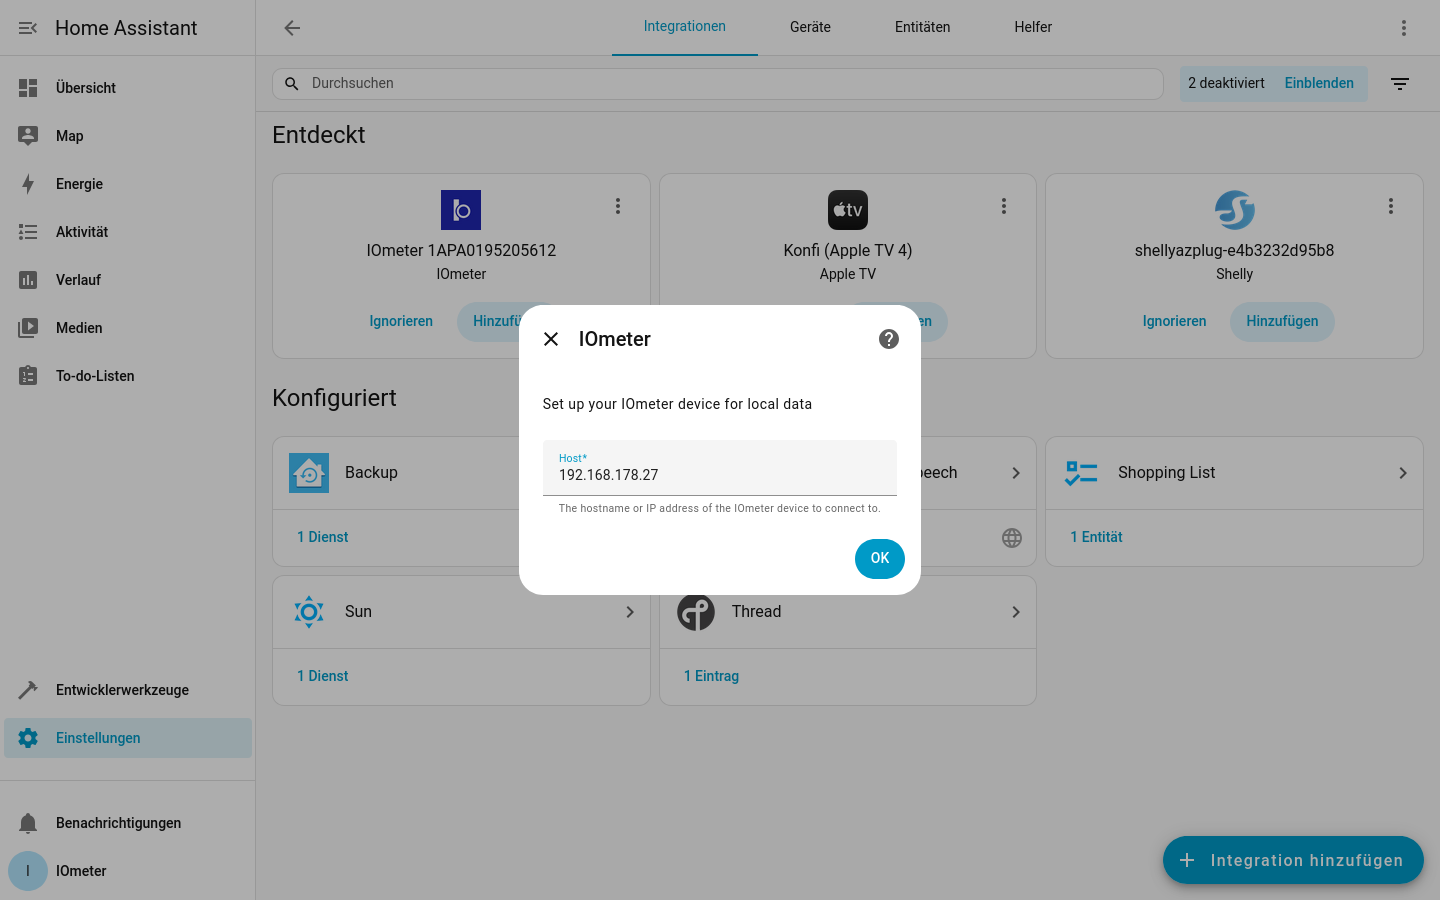Confirm the IOmeter setup with OK
Viewport: 1440px width, 900px height.
880,559
